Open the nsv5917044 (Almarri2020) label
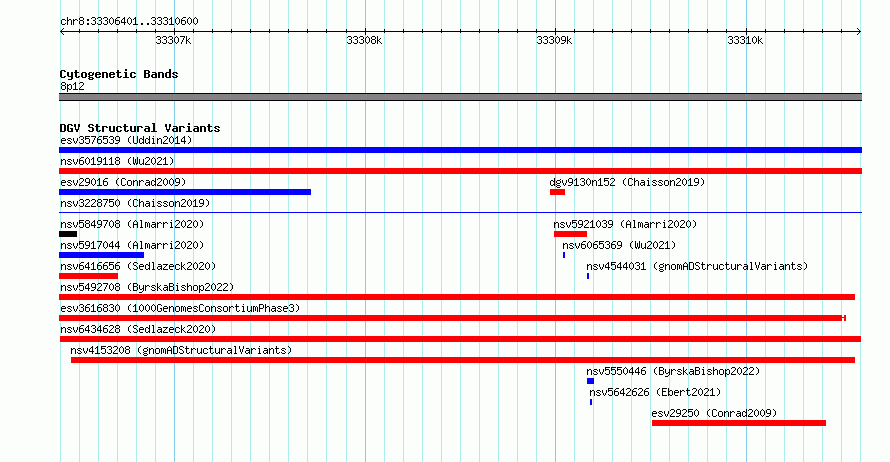Screen dimensions: 890x462 click(132, 245)
